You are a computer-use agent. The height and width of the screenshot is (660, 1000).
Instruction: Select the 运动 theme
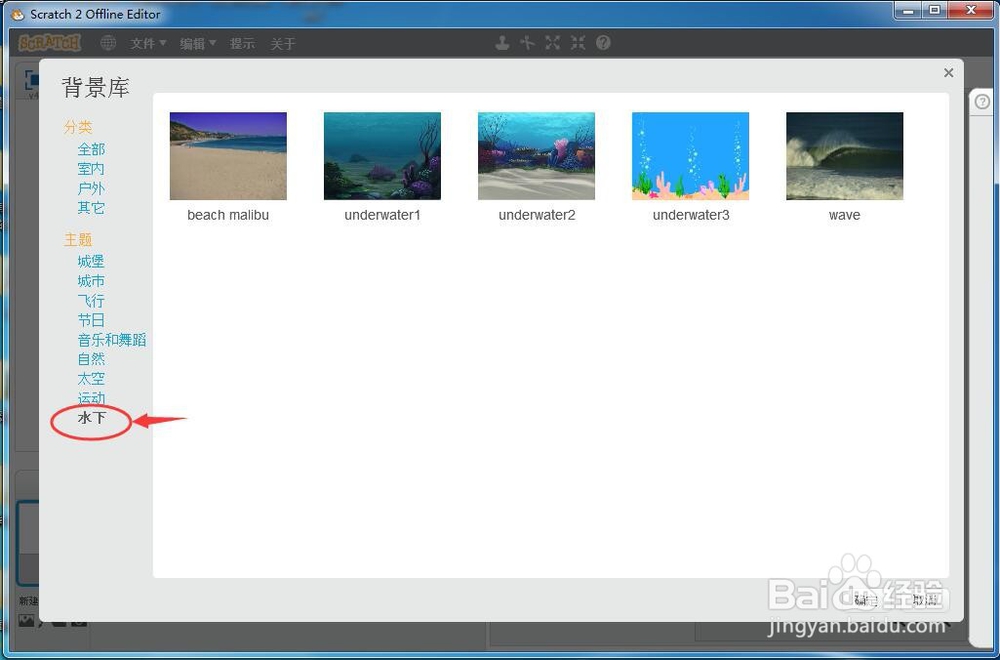(91, 398)
